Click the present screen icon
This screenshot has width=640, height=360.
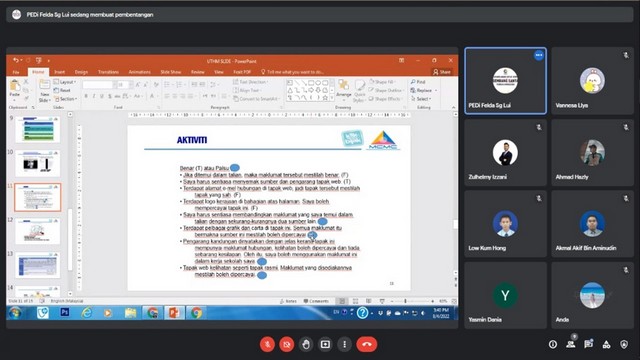pos(325,344)
